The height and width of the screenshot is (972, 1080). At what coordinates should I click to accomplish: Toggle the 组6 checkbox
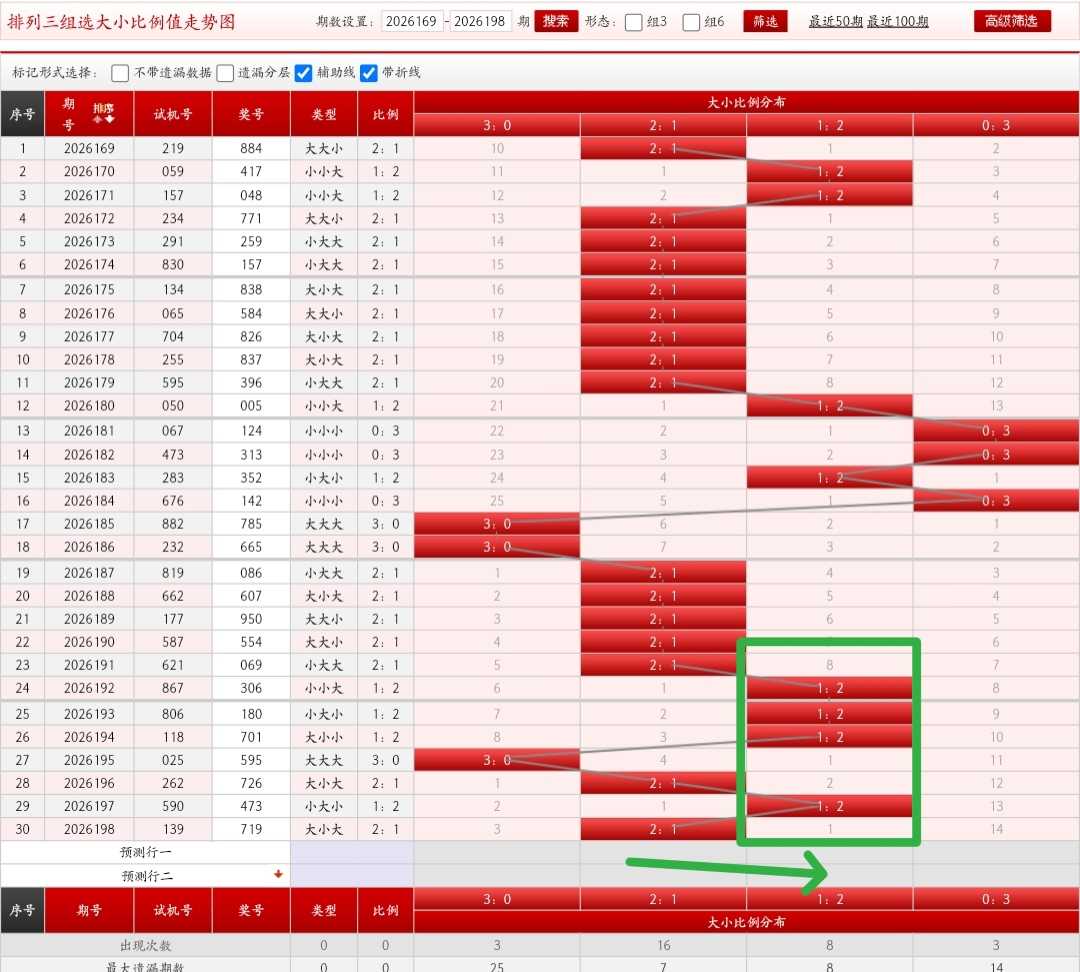click(691, 22)
